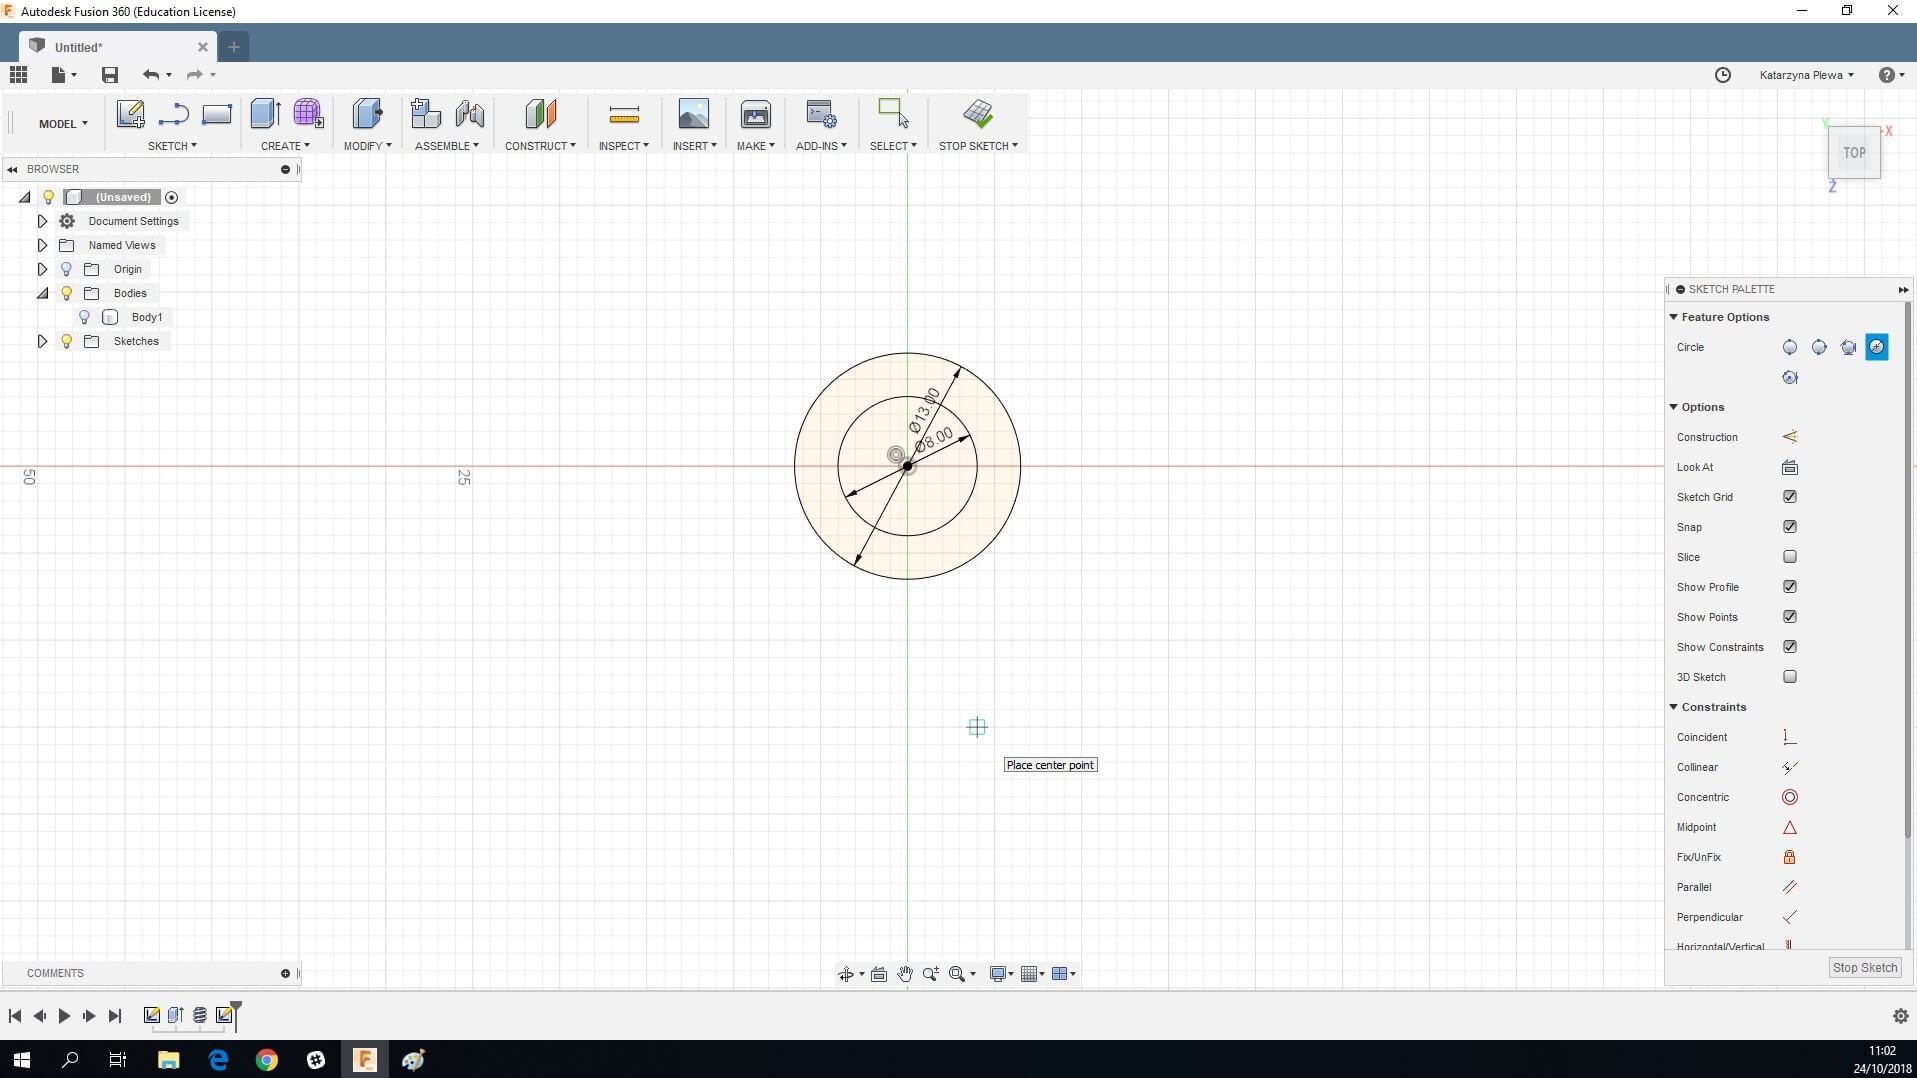1917x1078 pixels.
Task: Click the New Component assemble icon
Action: point(425,113)
